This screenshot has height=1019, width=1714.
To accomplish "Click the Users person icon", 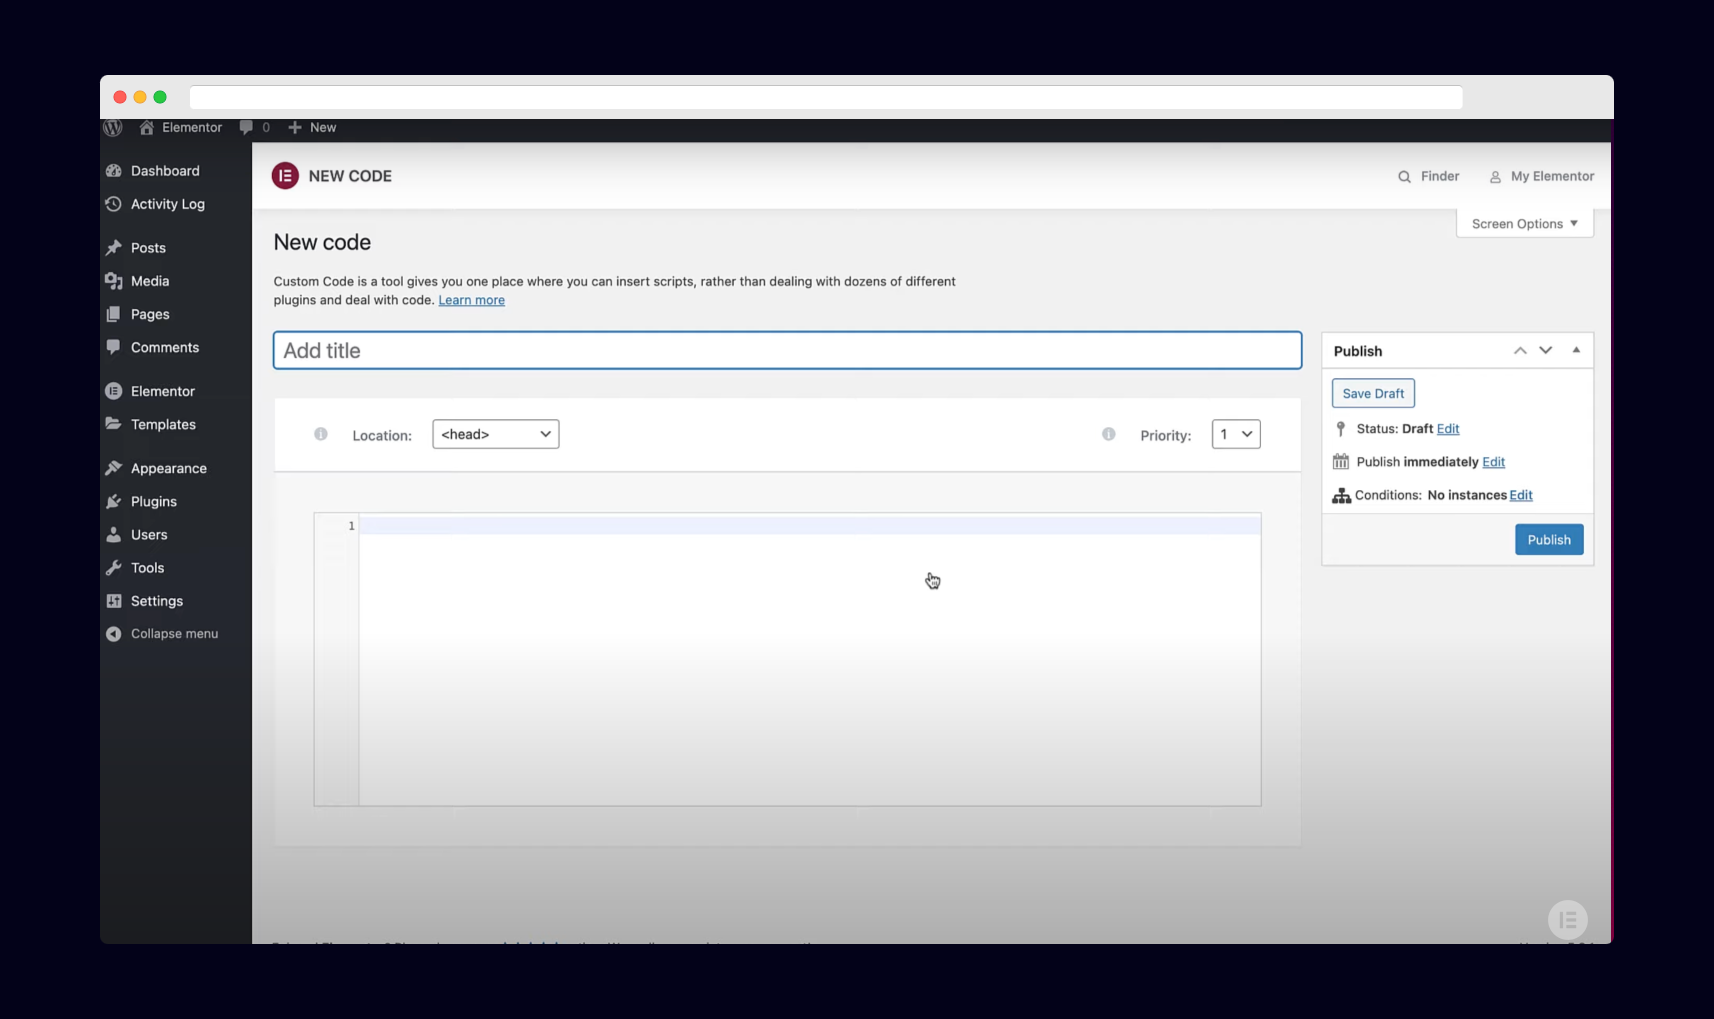I will (x=114, y=534).
